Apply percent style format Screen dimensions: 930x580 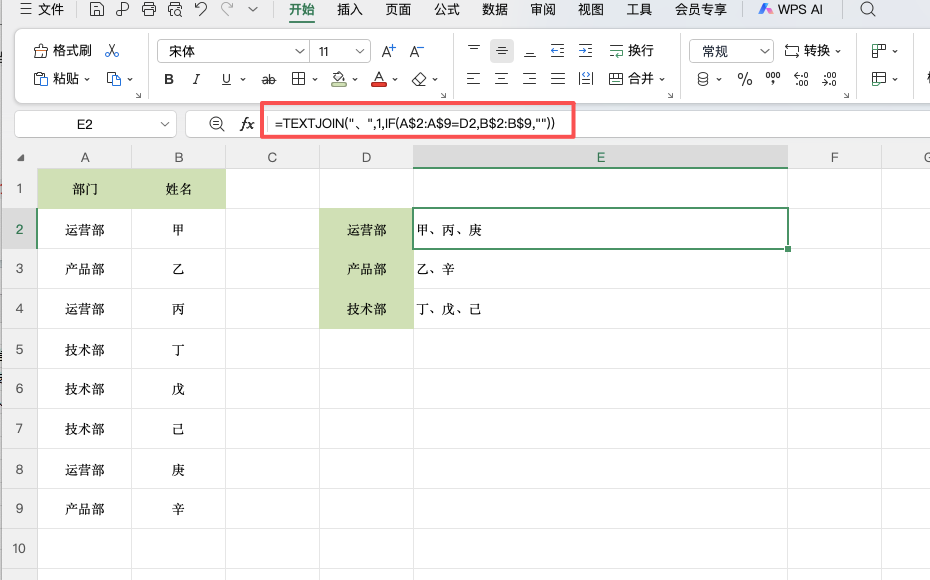pos(745,79)
